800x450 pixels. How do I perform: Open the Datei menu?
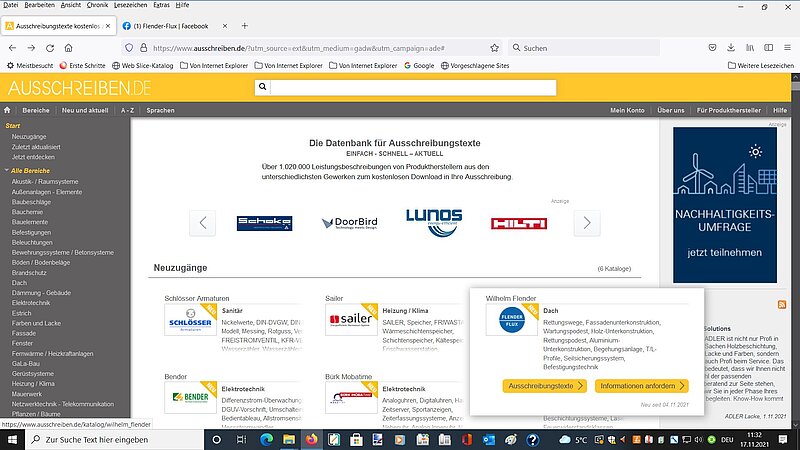coord(10,5)
